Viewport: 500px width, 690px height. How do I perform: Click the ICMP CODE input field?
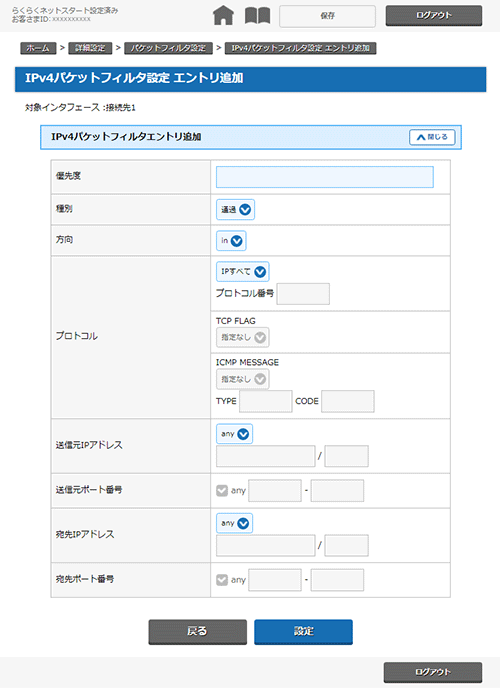(348, 401)
